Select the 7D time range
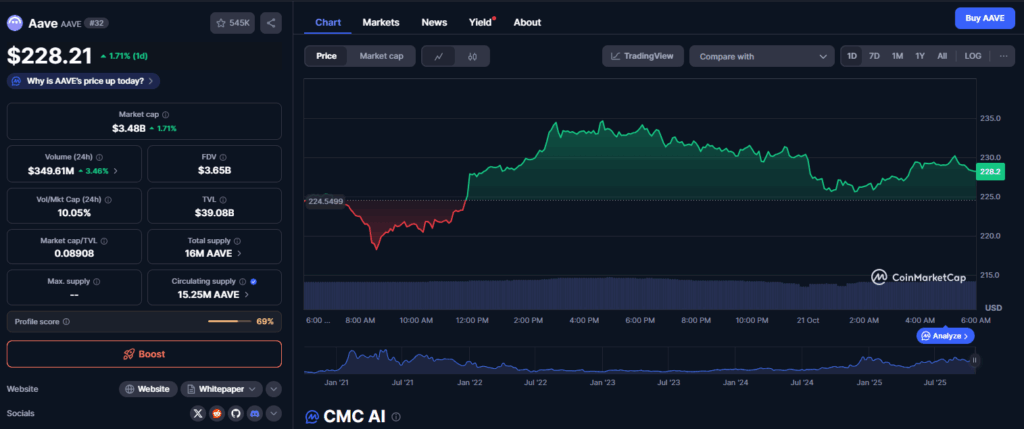This screenshot has width=1024, height=429. tap(874, 56)
